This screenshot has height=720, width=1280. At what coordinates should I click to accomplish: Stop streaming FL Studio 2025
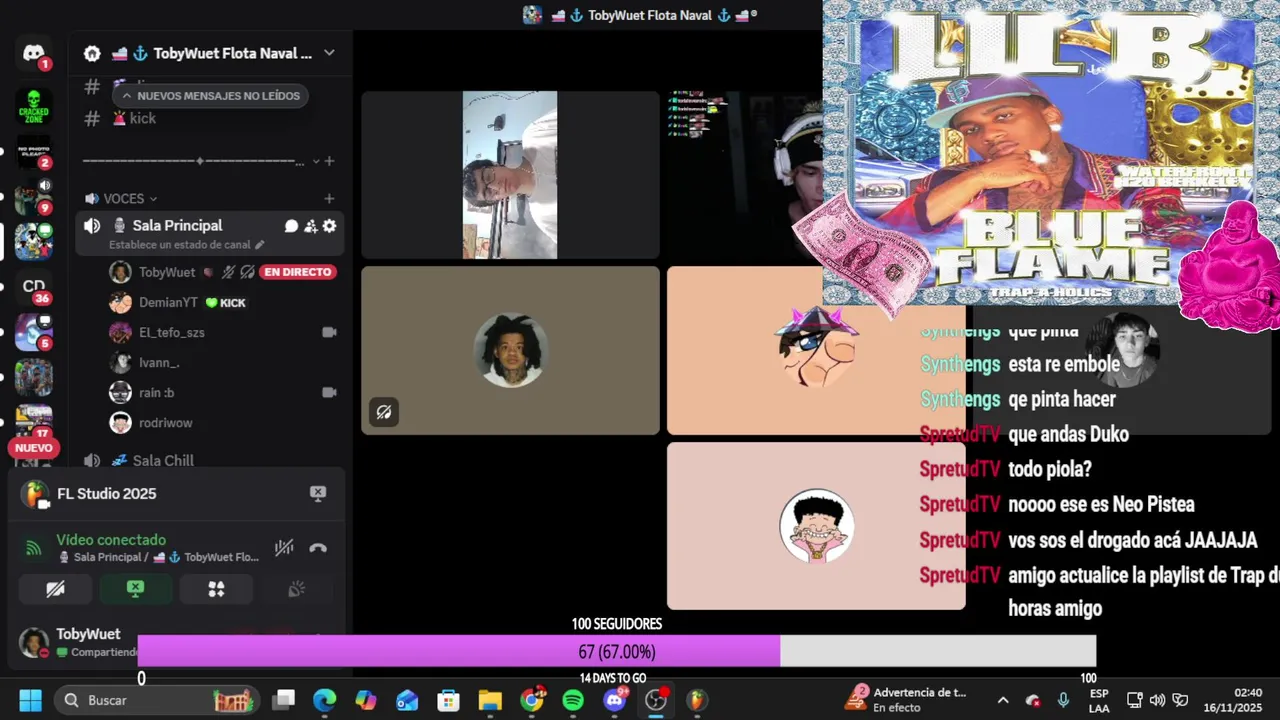pyautogui.click(x=318, y=493)
